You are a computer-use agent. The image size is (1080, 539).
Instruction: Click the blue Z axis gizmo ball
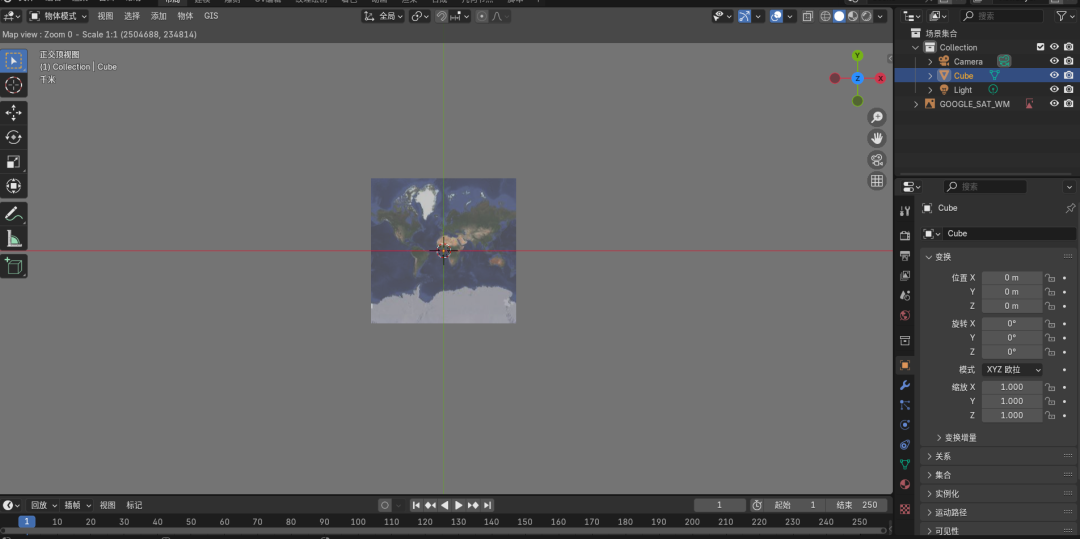coord(858,78)
